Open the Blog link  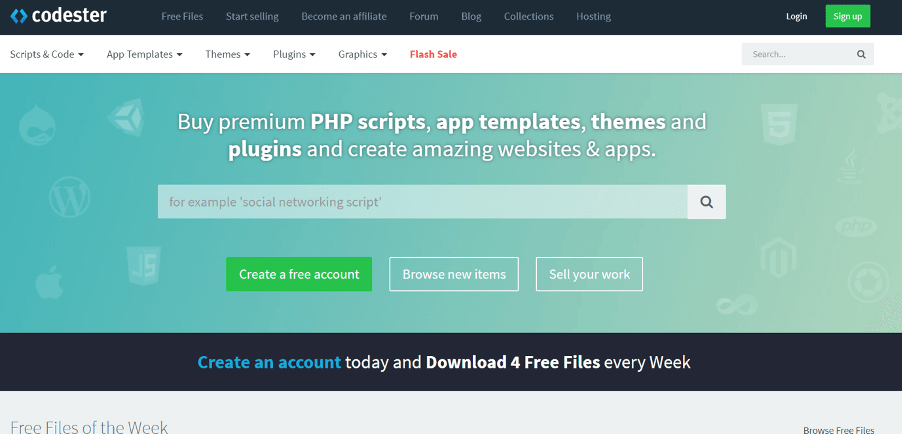pos(471,17)
